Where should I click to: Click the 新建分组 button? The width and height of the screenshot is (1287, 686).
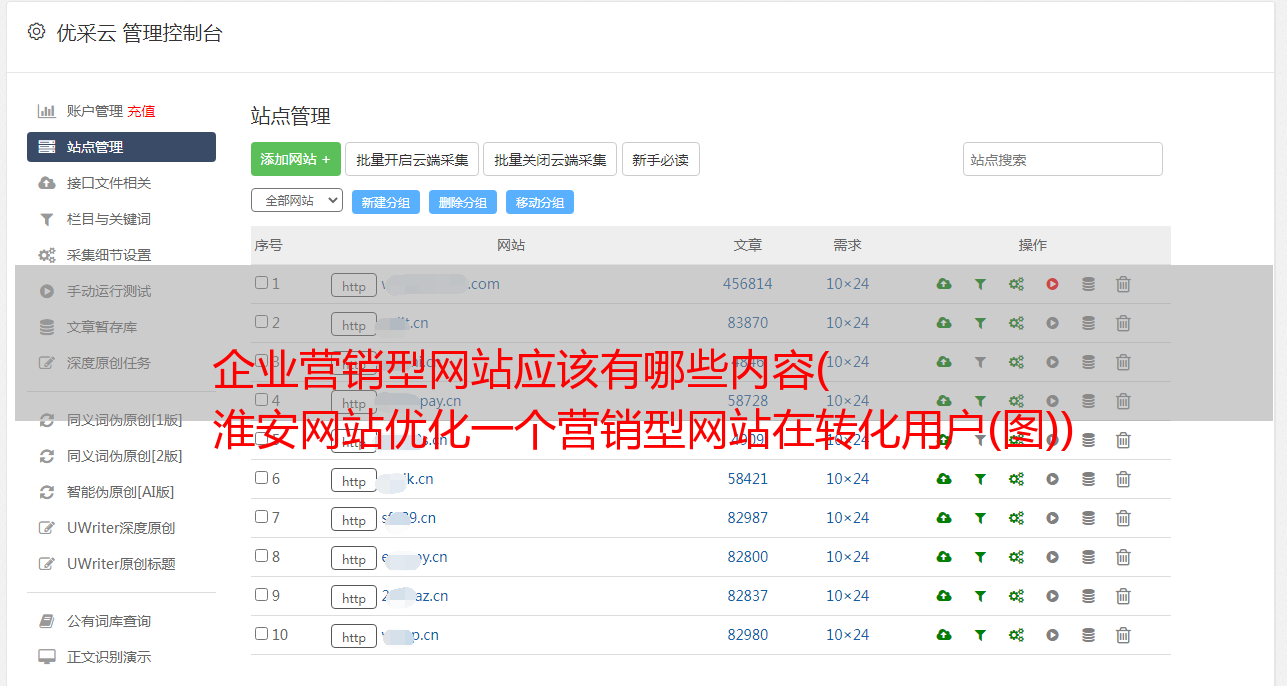point(386,202)
